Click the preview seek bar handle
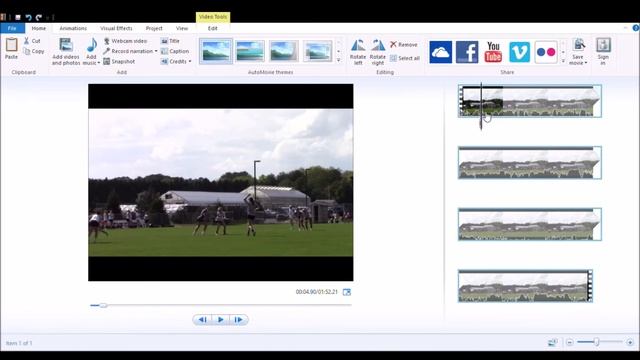Screen dimensions: 640x360 (103, 305)
